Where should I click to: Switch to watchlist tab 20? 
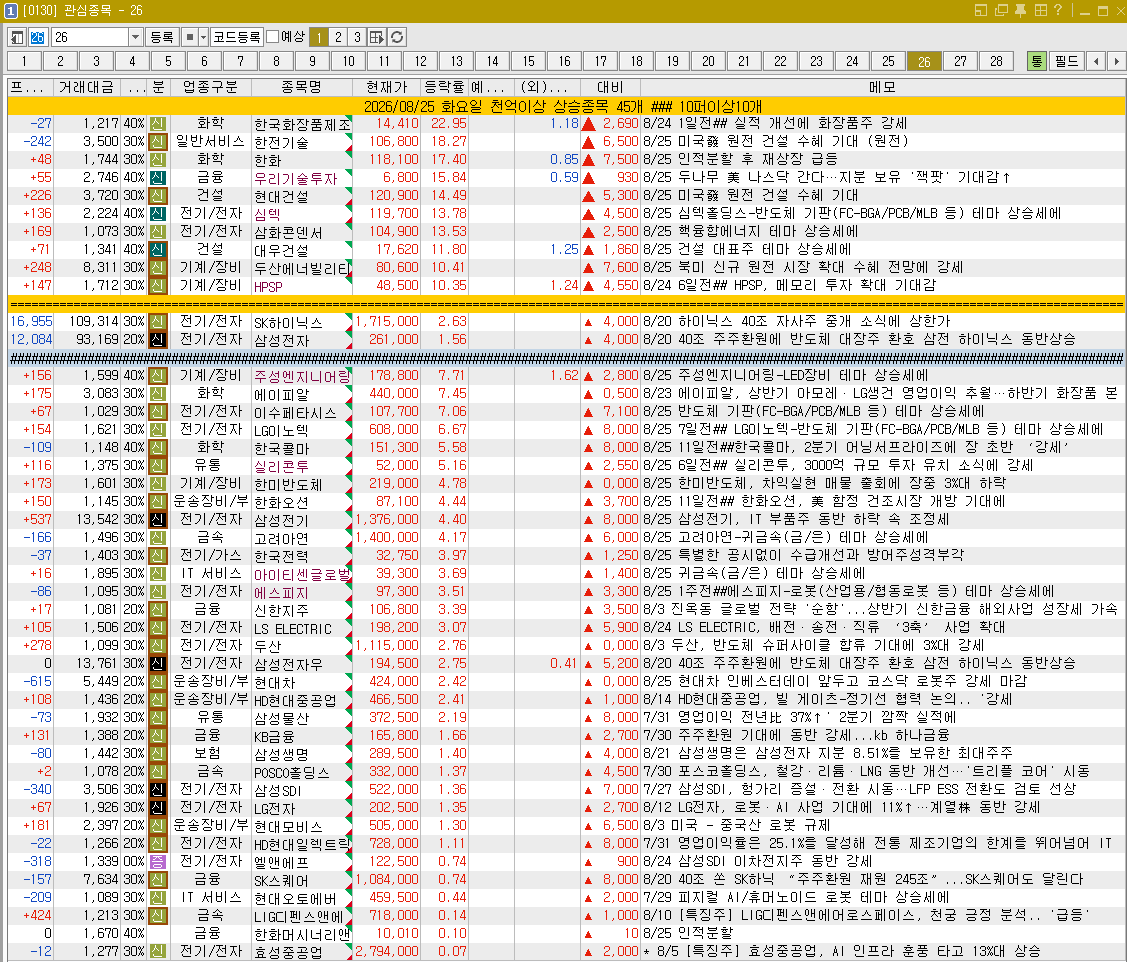[x=709, y=61]
